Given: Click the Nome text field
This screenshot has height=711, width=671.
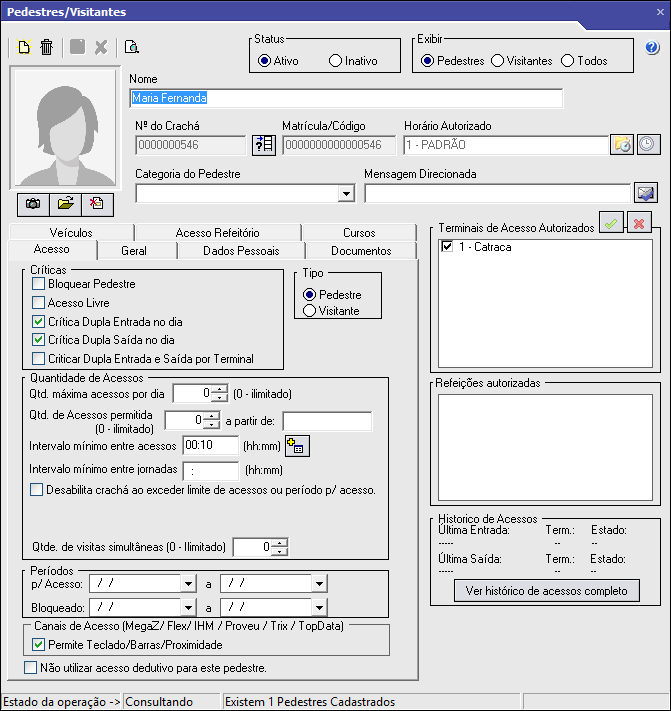Looking at the screenshot, I should pyautogui.click(x=346, y=98).
